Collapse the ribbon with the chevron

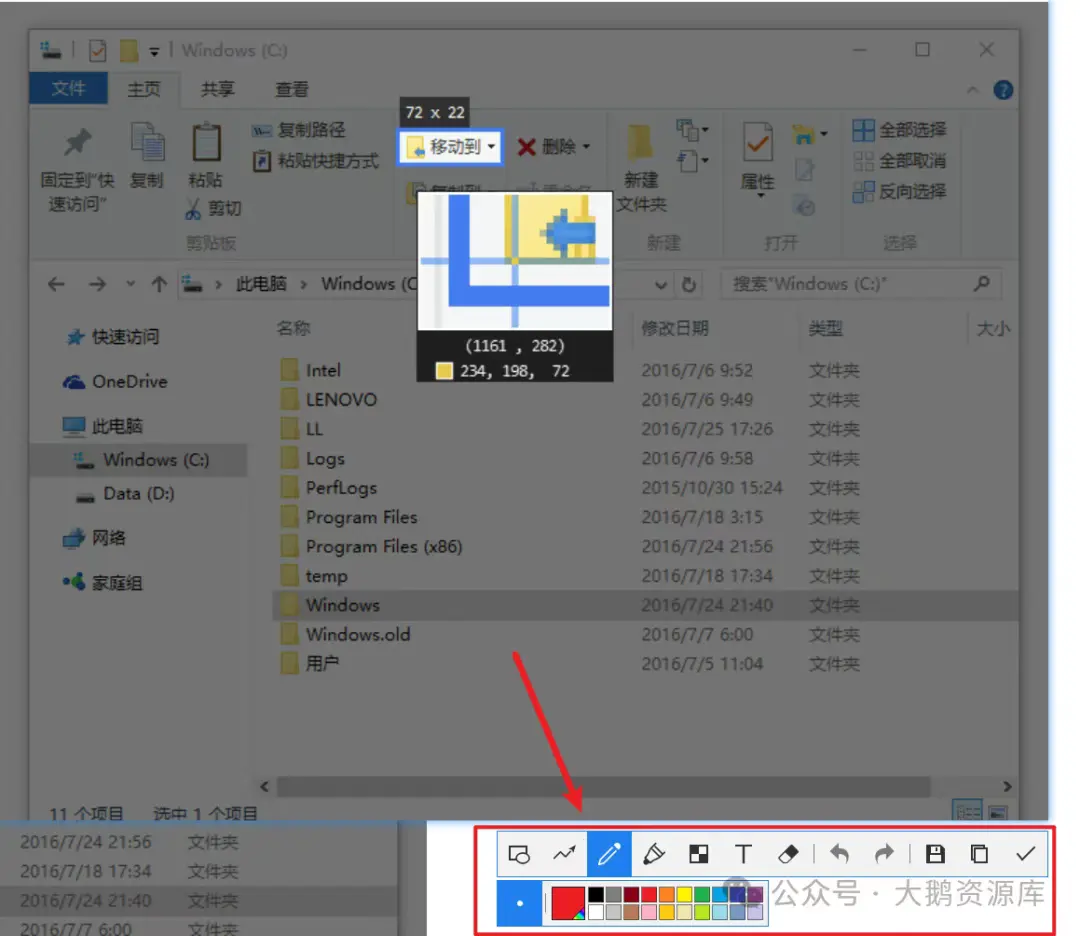[x=973, y=90]
